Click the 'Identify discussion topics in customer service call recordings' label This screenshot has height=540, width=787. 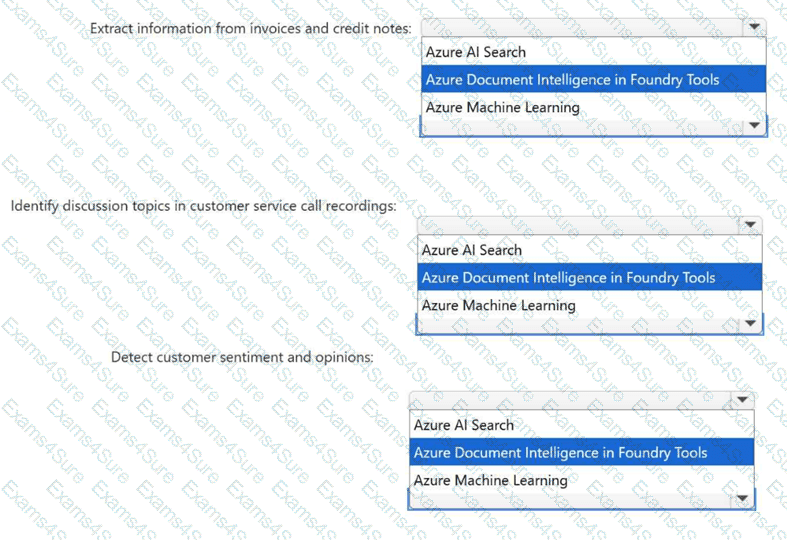pos(203,206)
